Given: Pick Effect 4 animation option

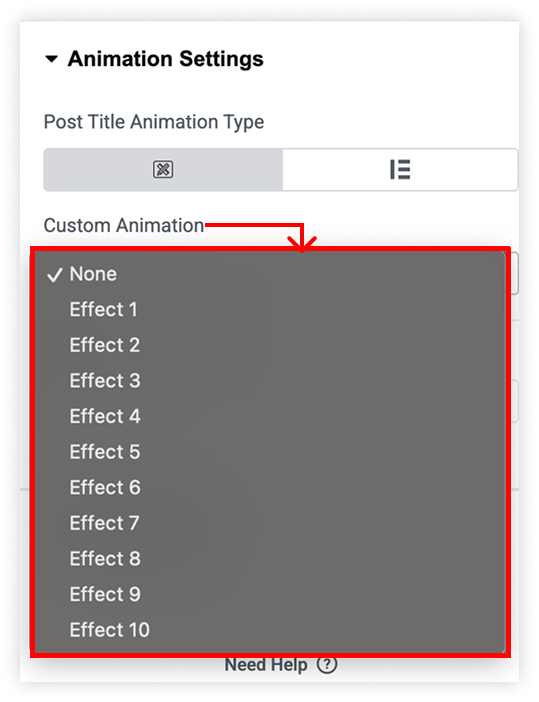Looking at the screenshot, I should pos(270,416).
